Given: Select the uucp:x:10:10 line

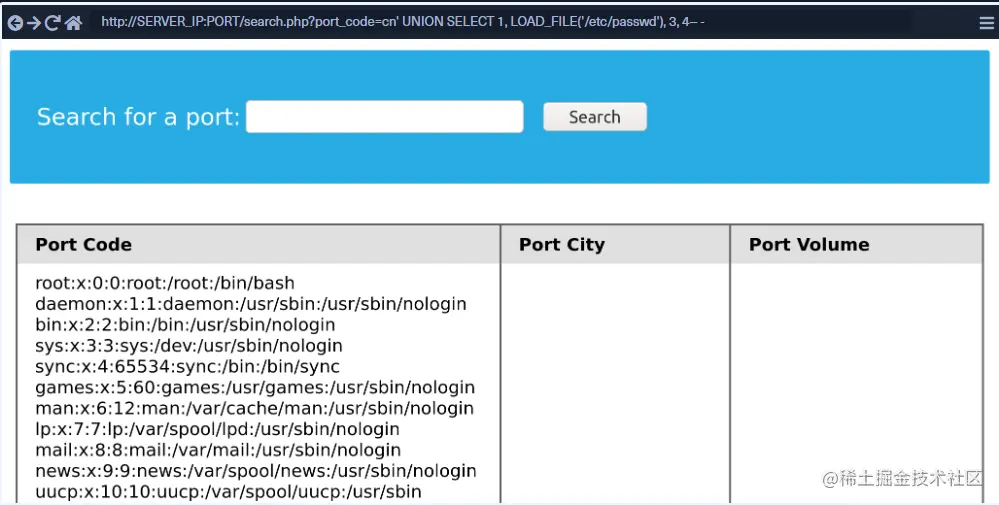Looking at the screenshot, I should 229,492.
